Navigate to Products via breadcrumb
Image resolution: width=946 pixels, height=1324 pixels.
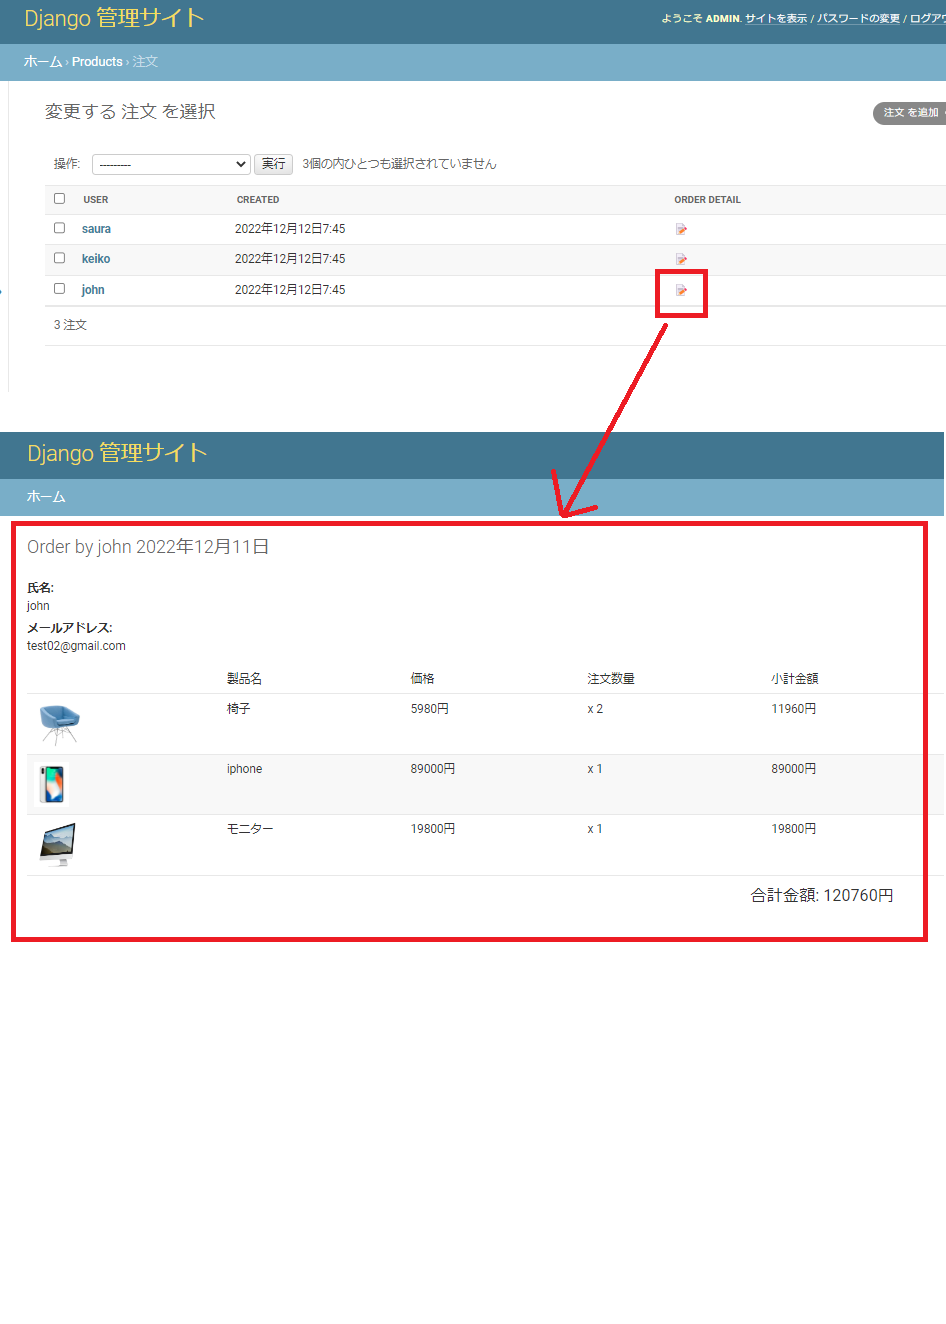pyautogui.click(x=97, y=61)
